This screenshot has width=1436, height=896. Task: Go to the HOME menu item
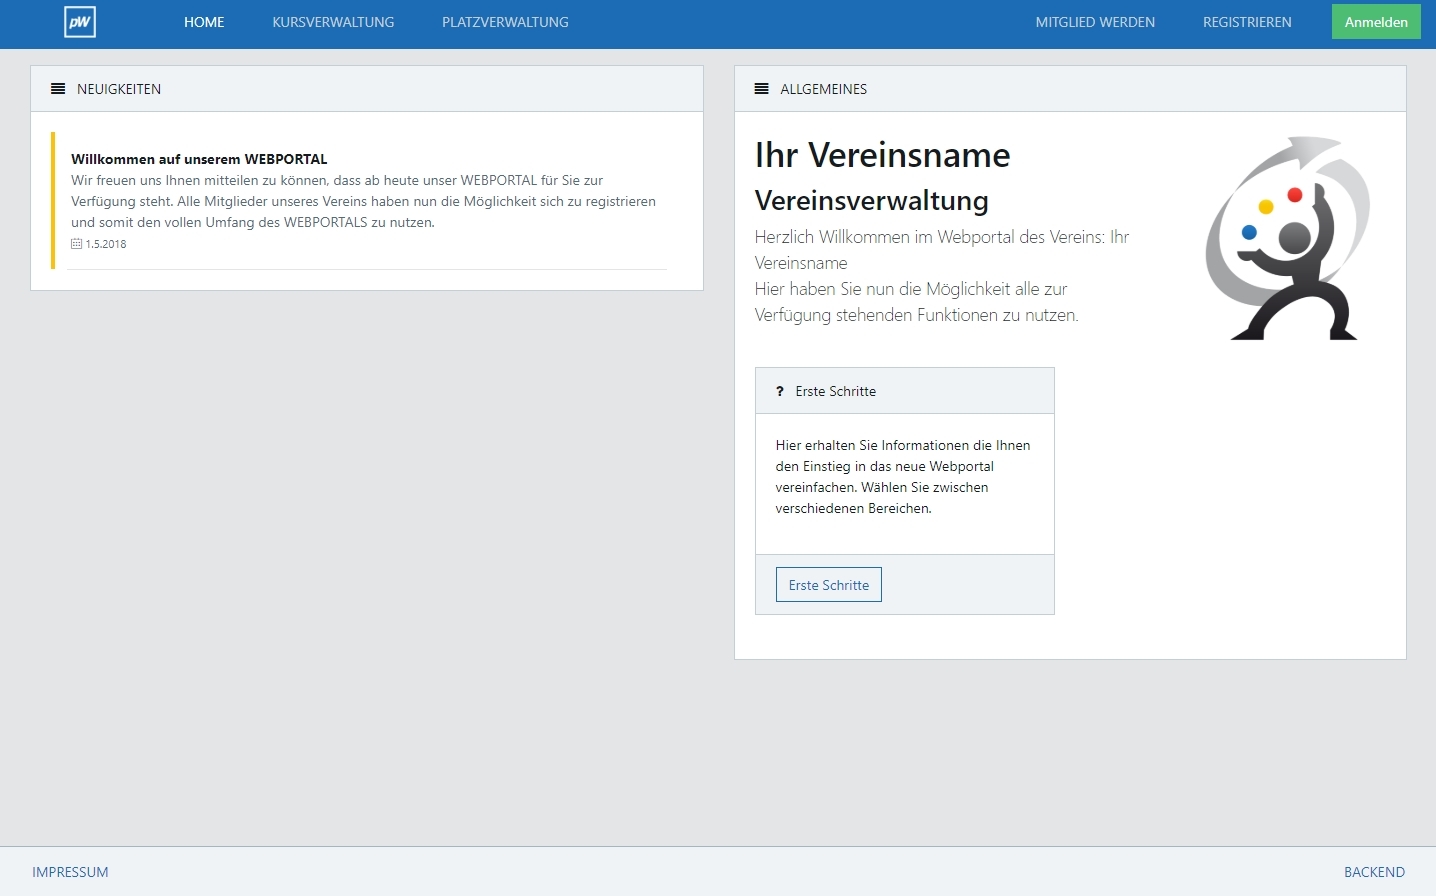pos(204,22)
